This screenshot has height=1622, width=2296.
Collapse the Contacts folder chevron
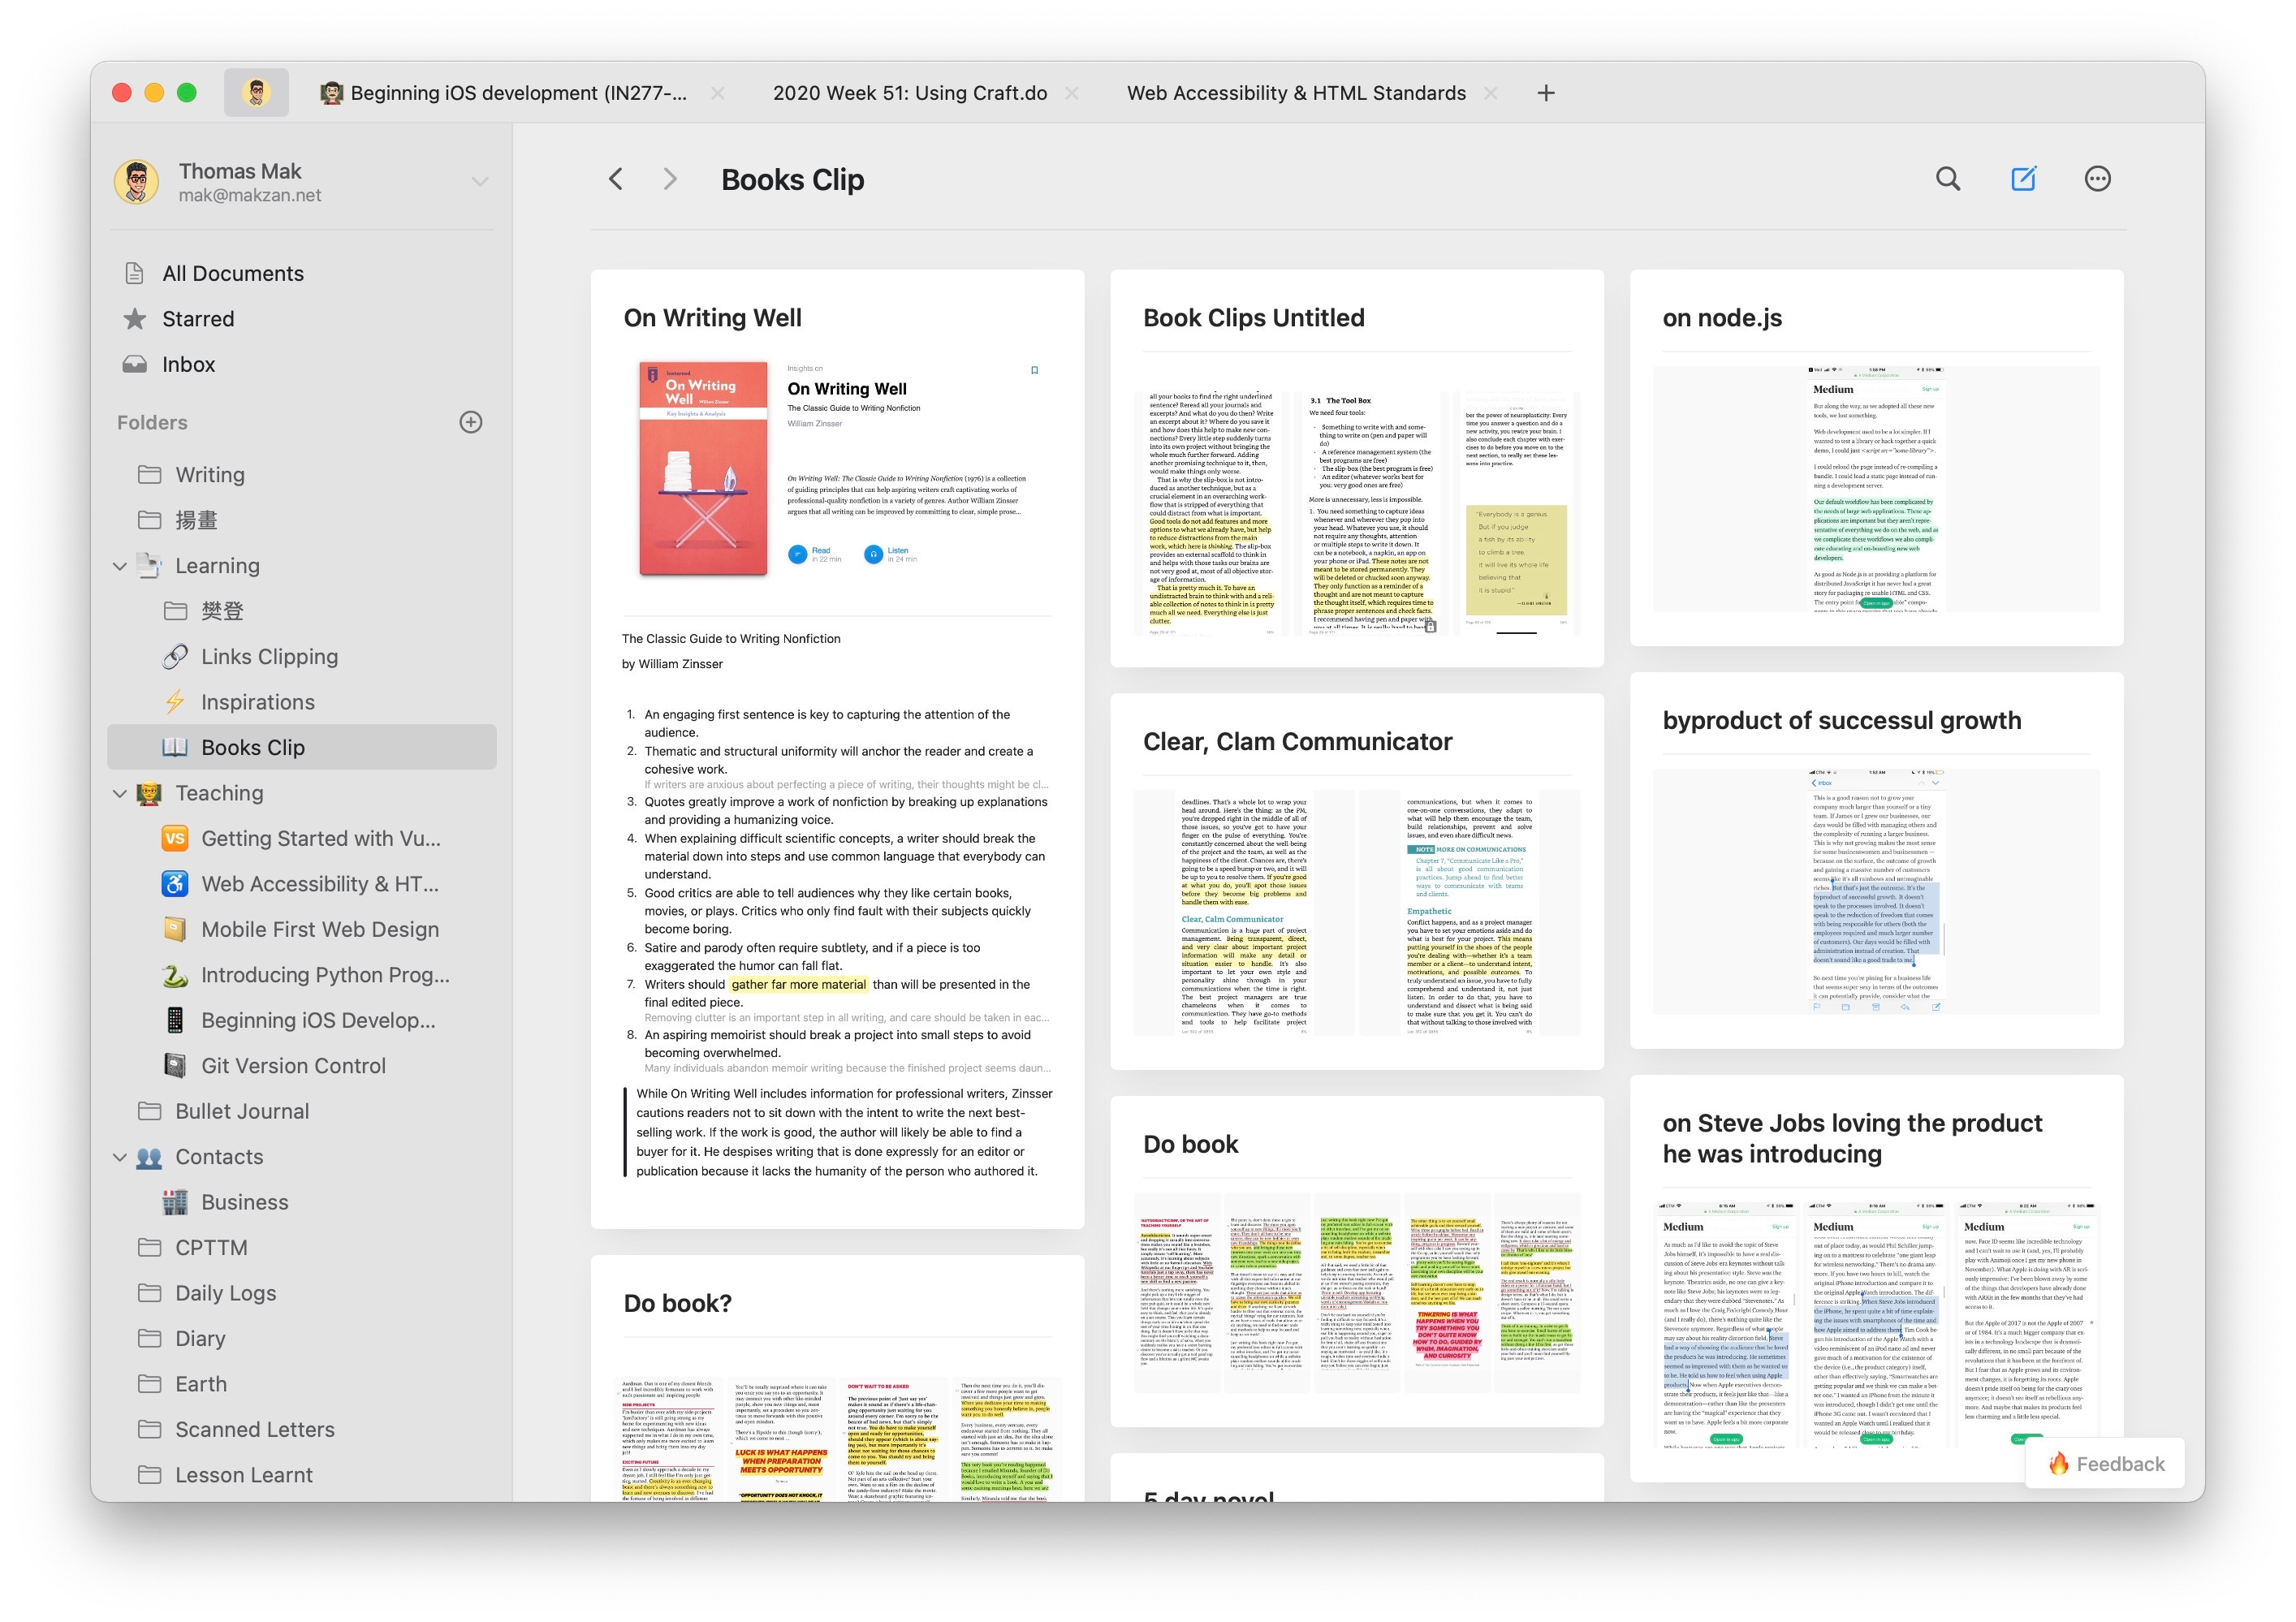[x=120, y=1157]
